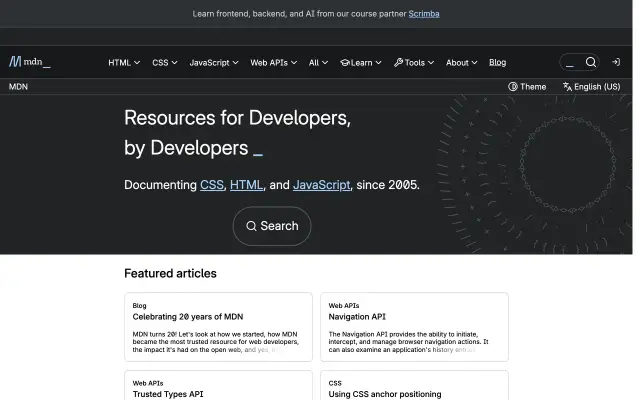
Task: Expand the Web APIs menu
Action: coord(273,62)
